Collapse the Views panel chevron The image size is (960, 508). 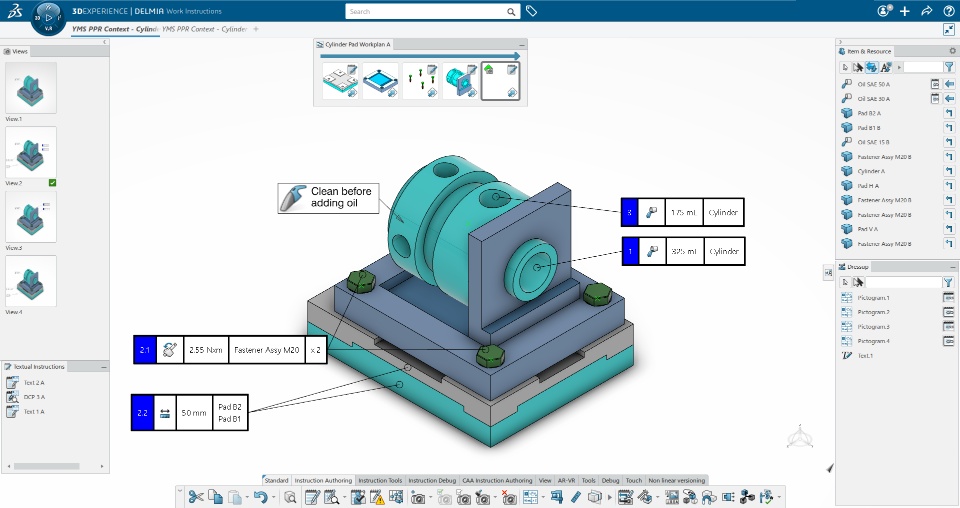(x=105, y=42)
